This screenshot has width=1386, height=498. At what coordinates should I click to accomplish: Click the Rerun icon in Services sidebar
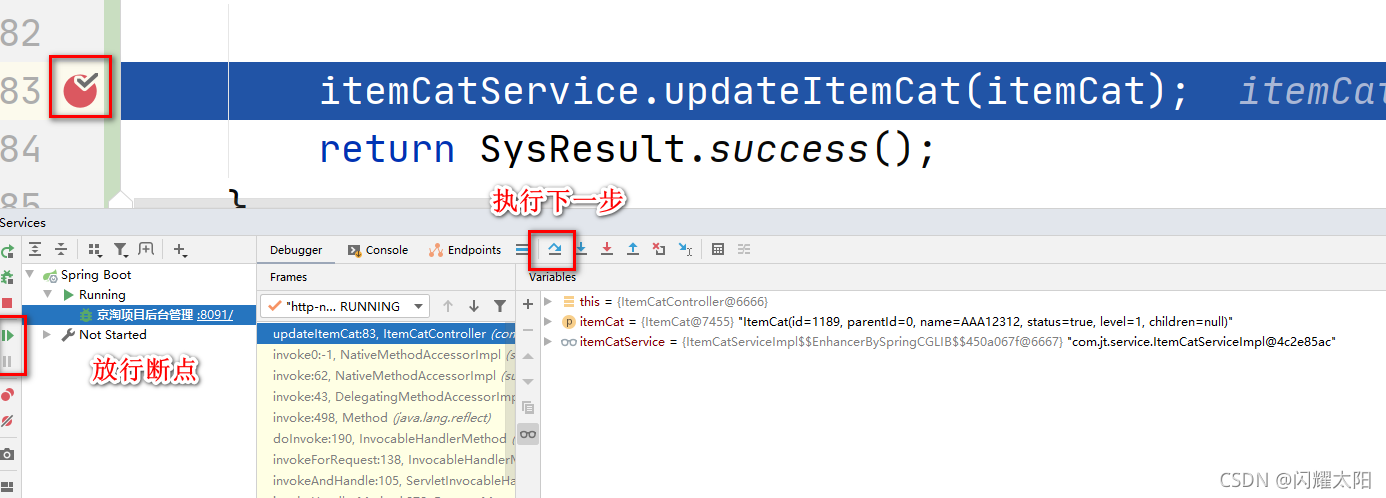pos(8,252)
